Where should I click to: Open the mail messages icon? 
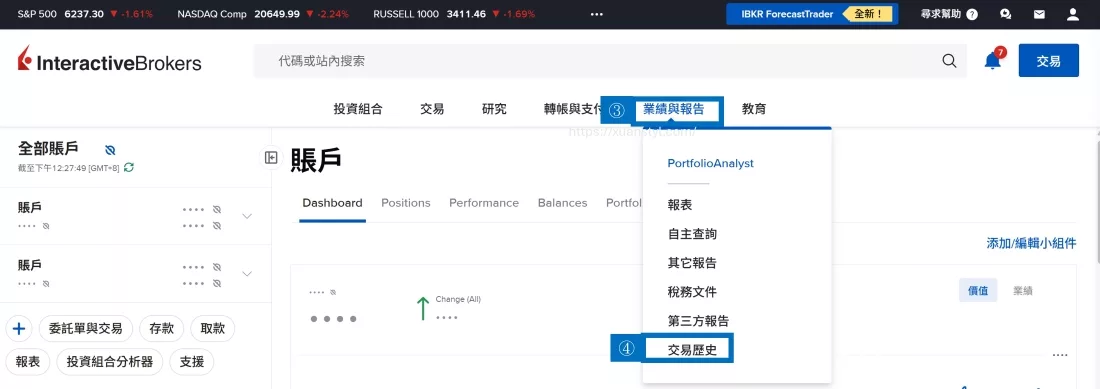tap(1039, 14)
